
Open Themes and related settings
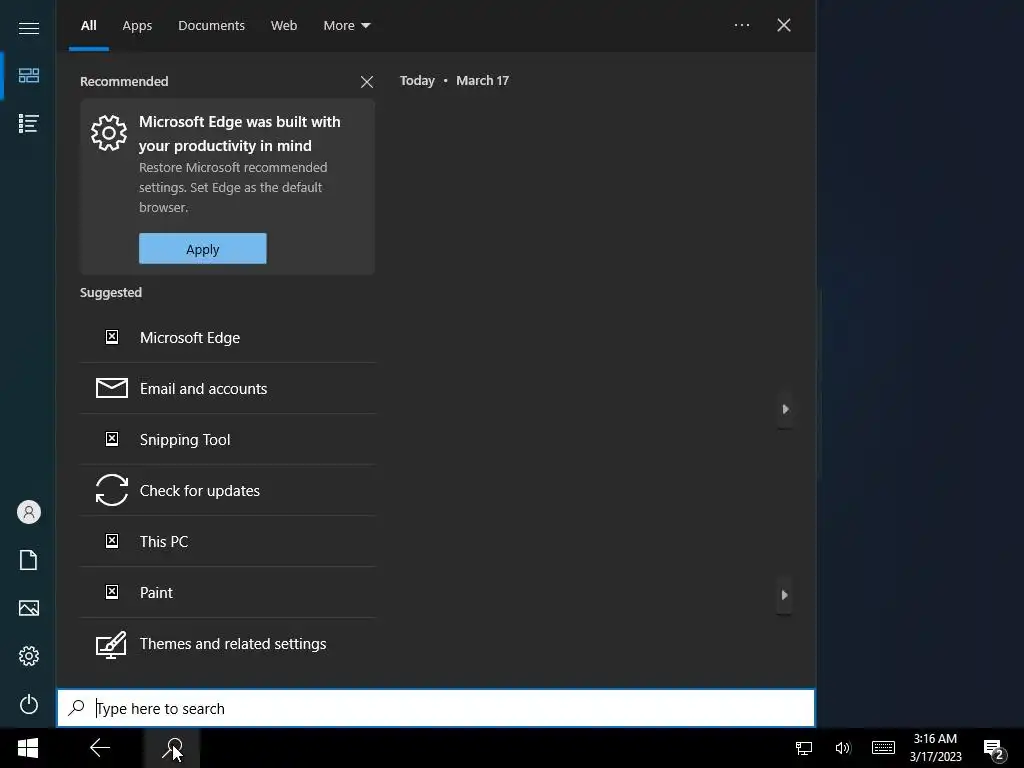(x=228, y=643)
